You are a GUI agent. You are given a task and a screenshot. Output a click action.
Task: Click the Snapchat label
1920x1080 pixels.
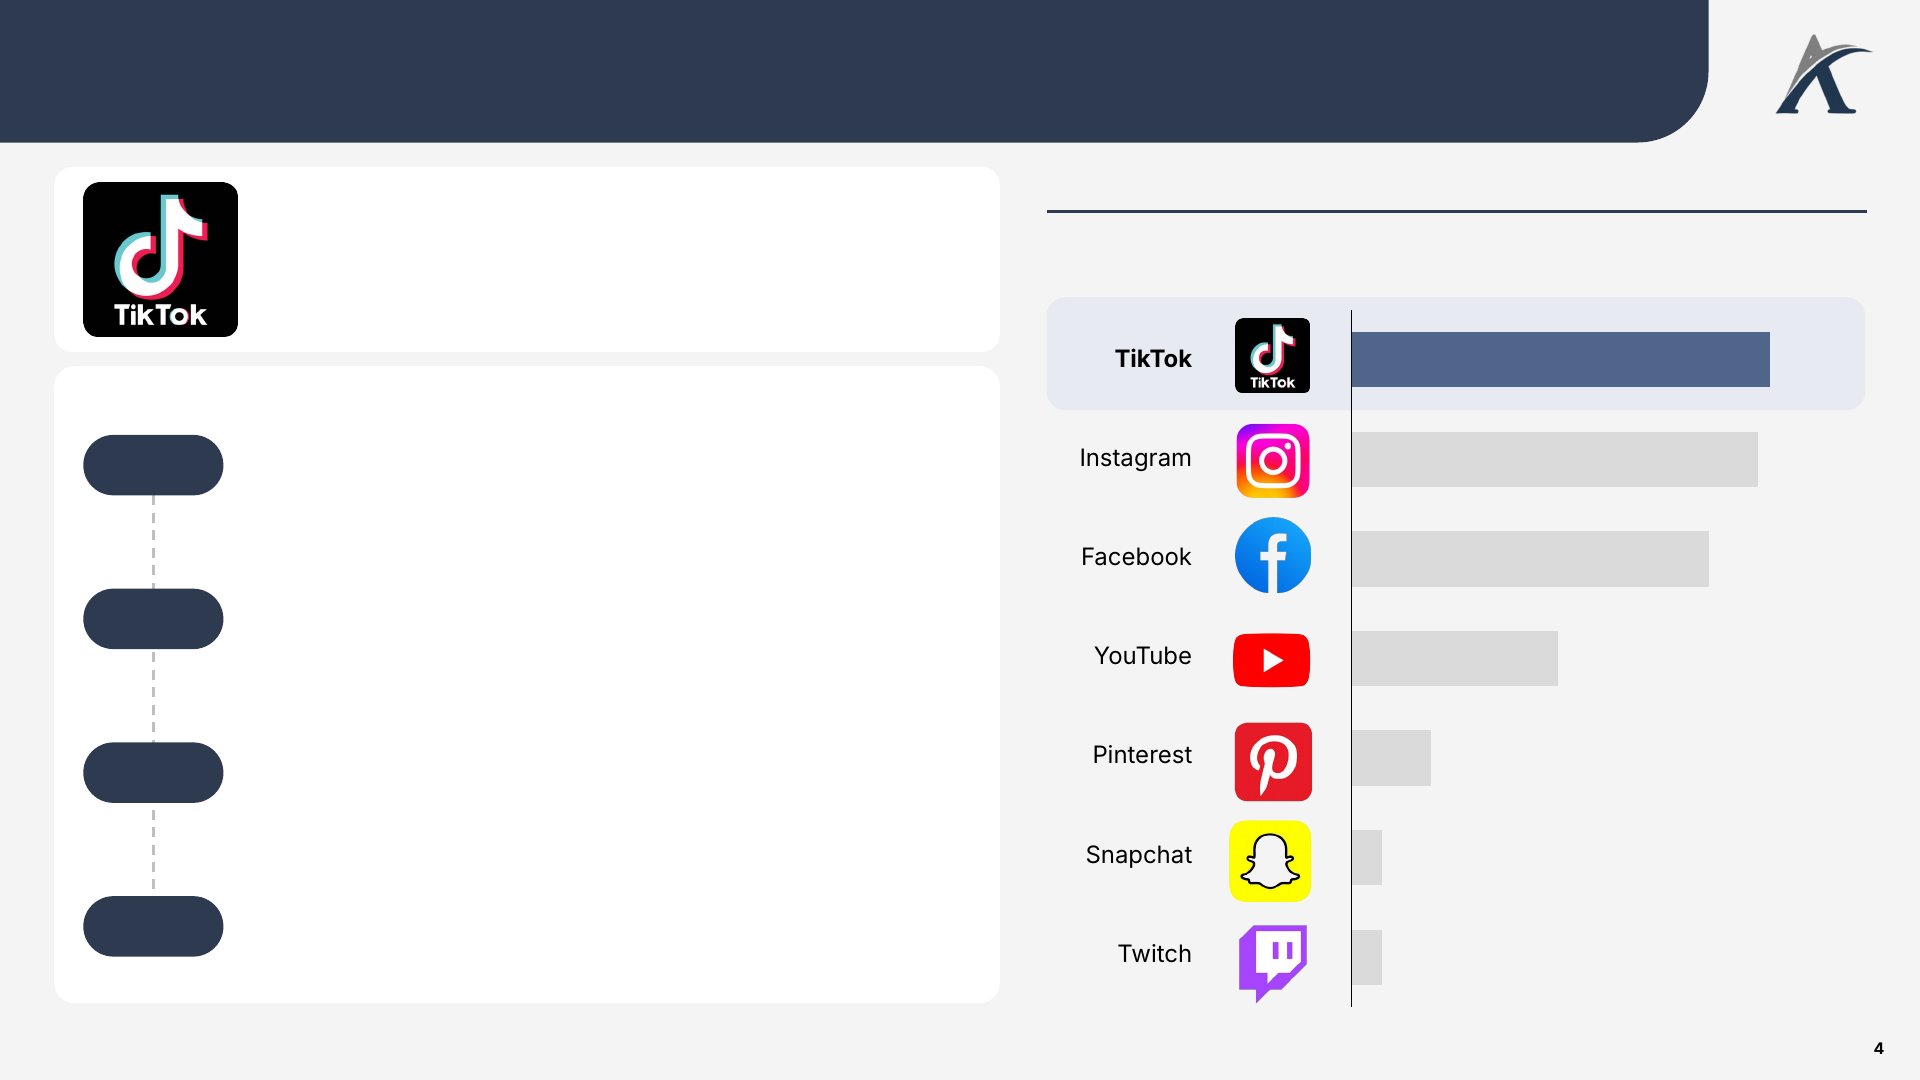(1139, 855)
